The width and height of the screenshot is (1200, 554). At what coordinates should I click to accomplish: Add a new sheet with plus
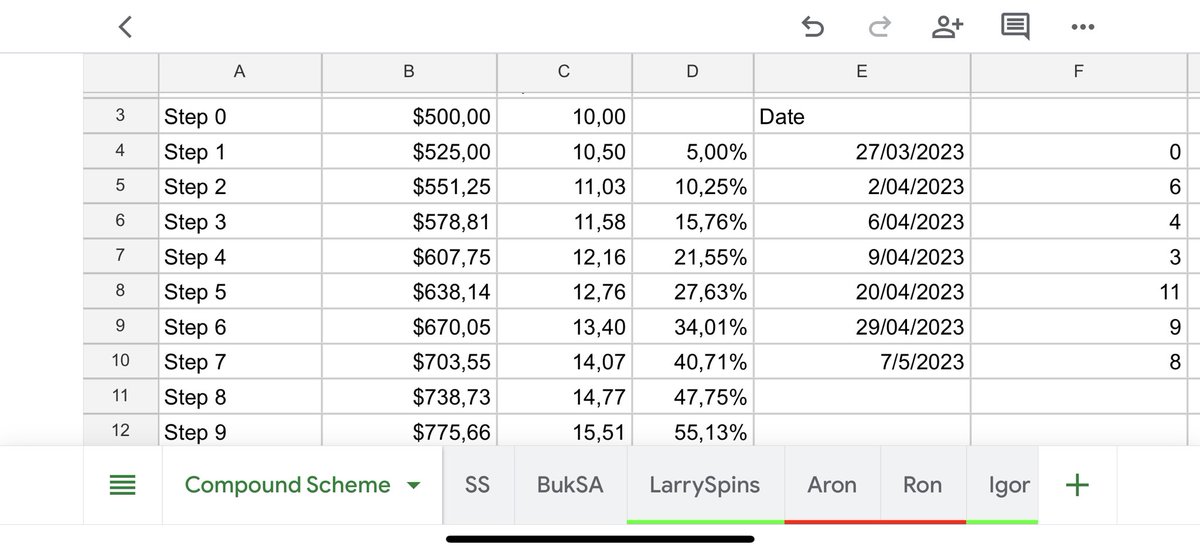pos(1077,485)
